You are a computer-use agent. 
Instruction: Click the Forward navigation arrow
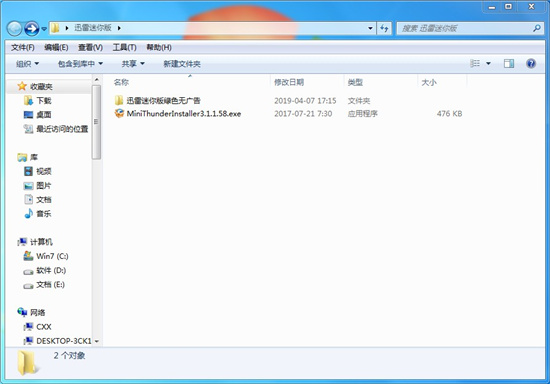[x=31, y=28]
